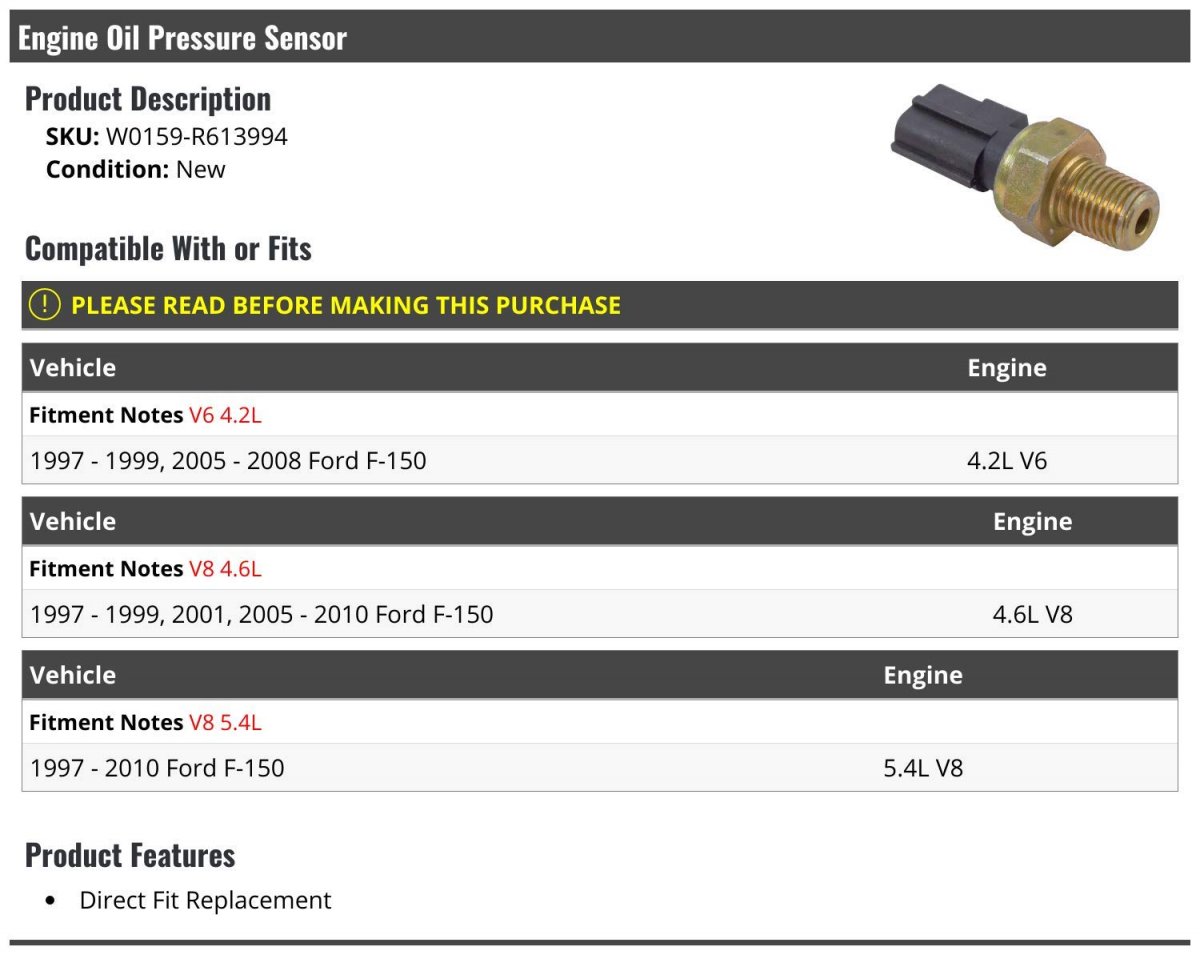Click the Please Read Before Making This Purchase banner

tap(600, 305)
